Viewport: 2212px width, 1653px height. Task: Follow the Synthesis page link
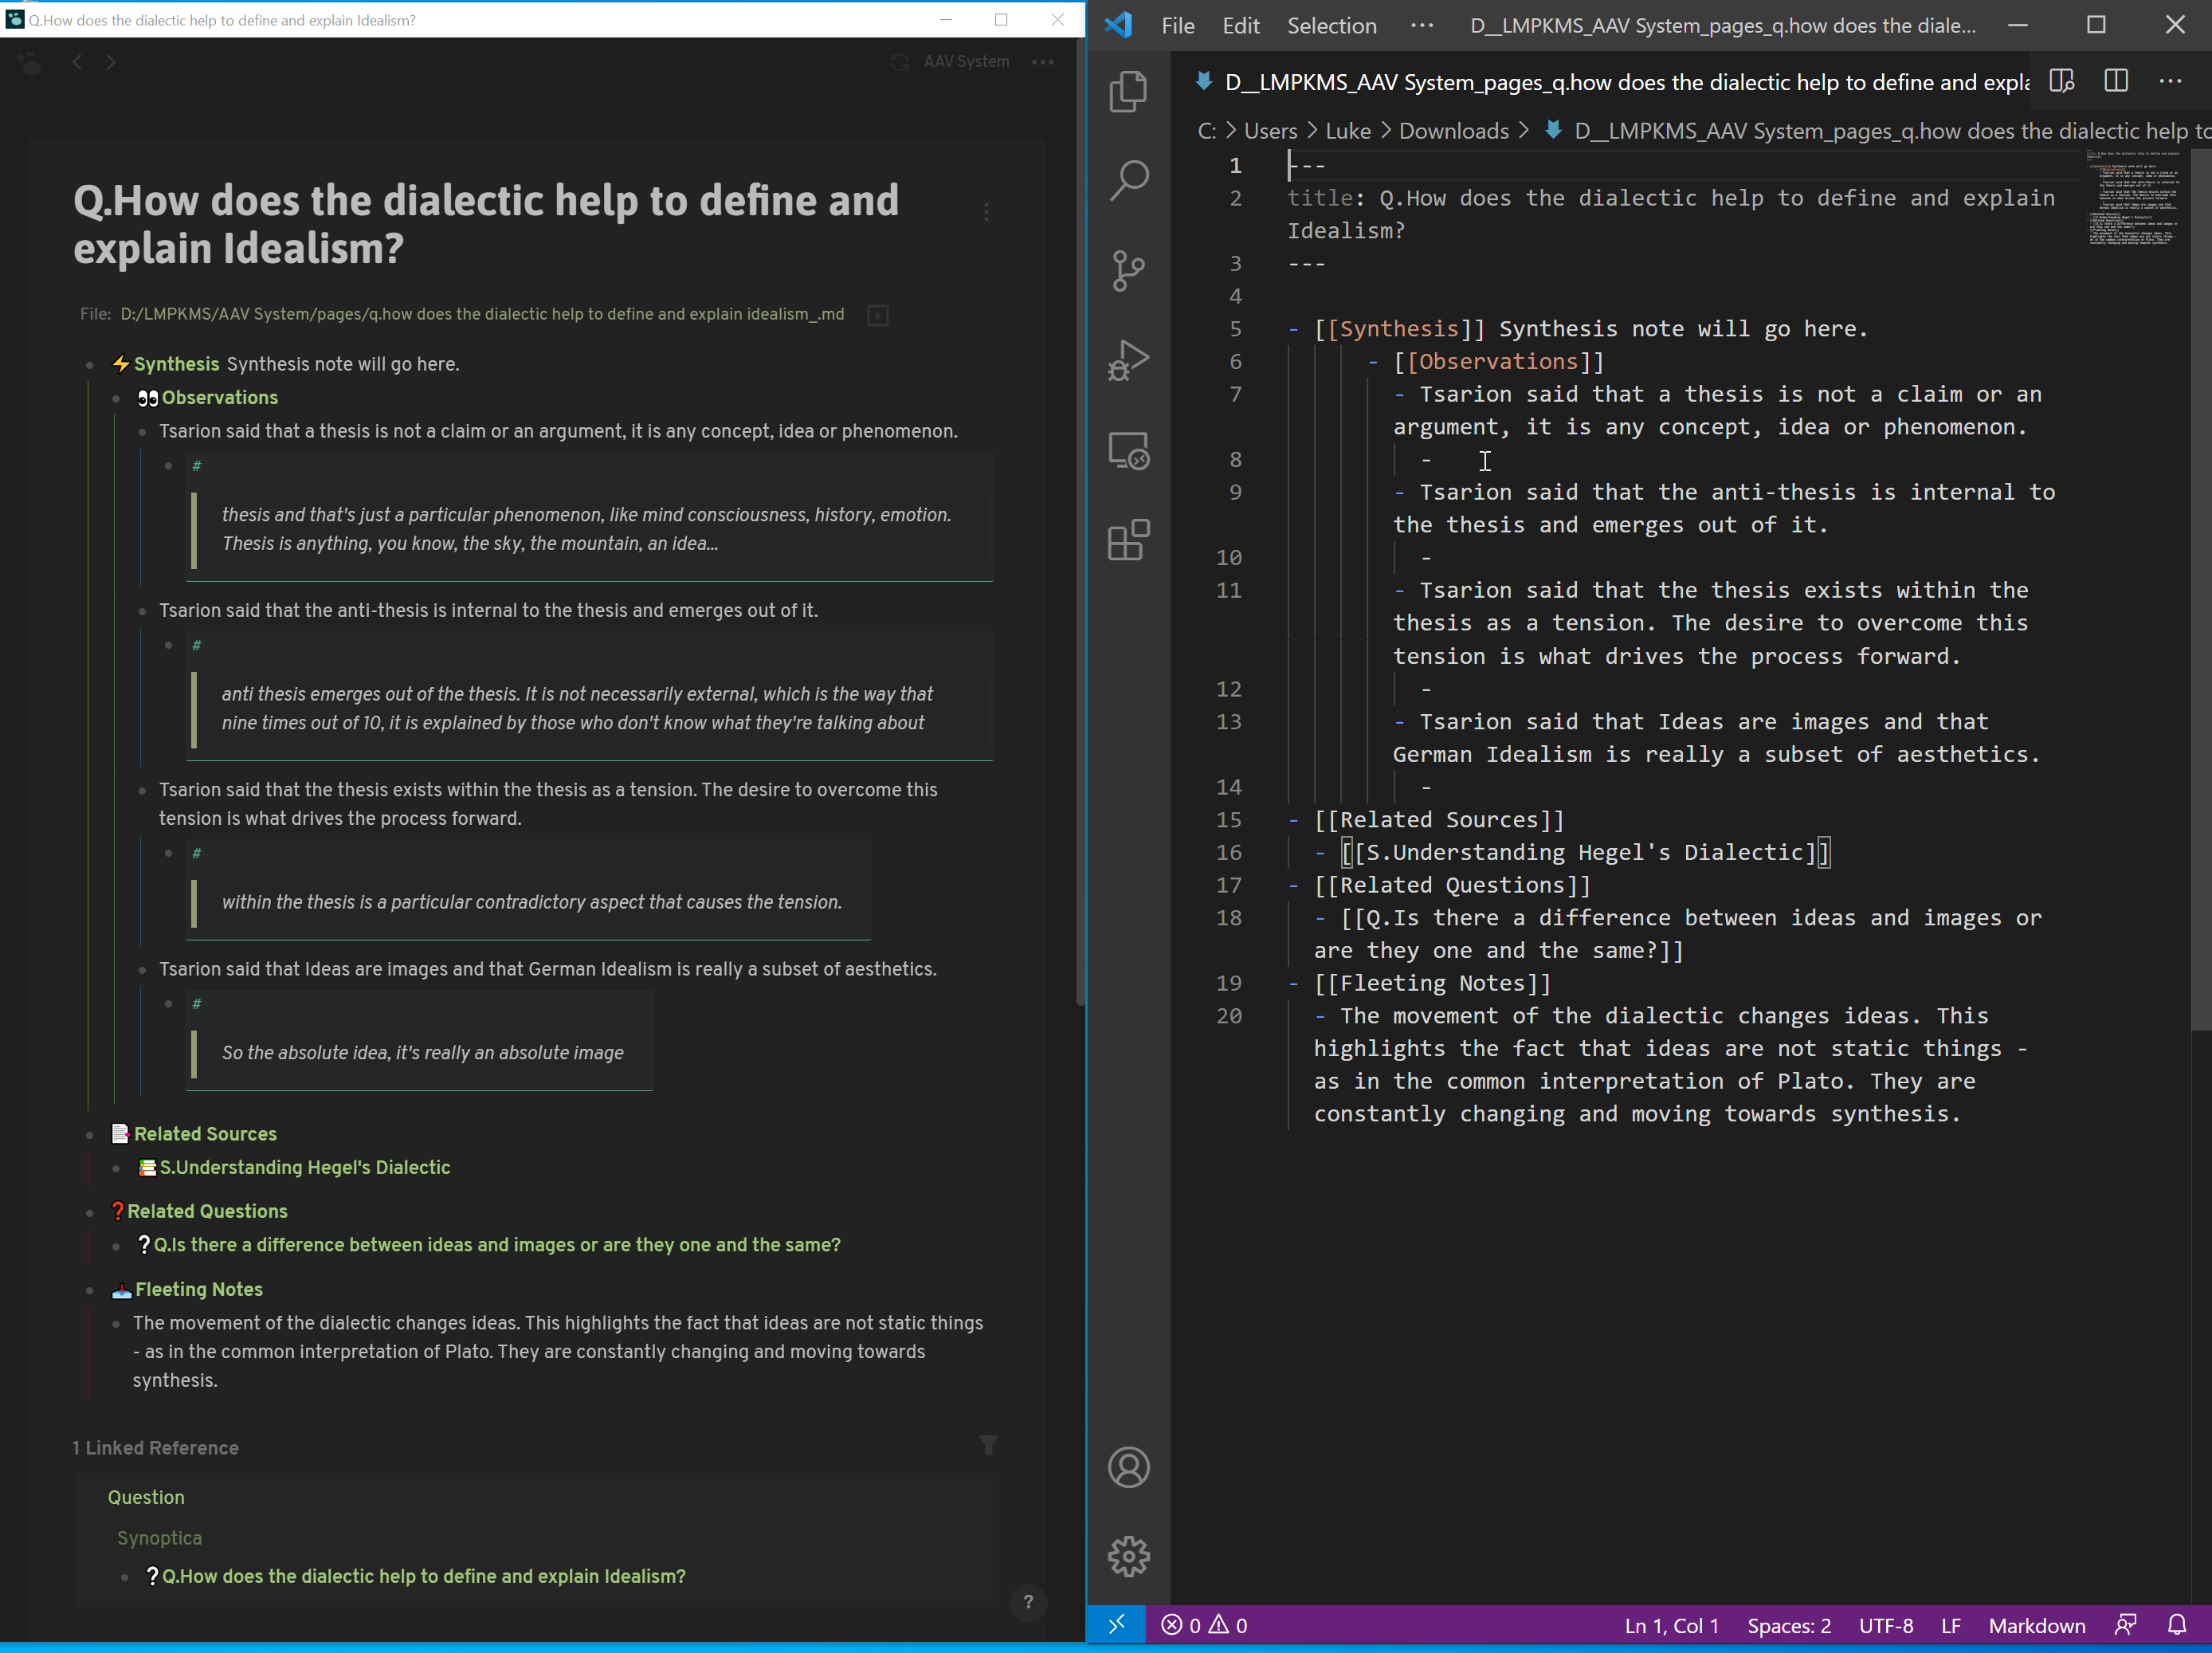(176, 364)
